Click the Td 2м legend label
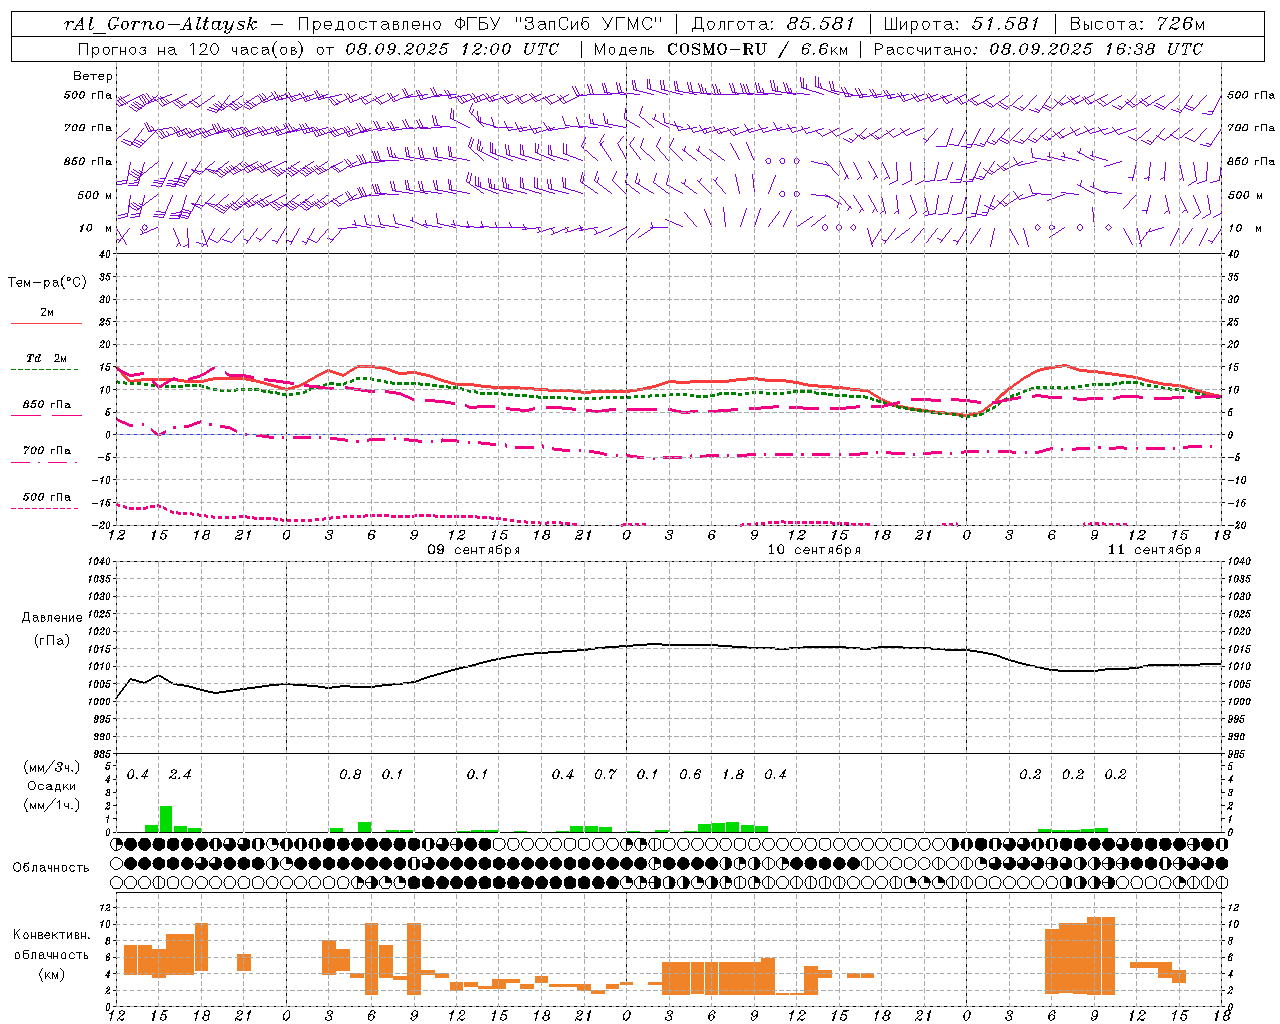 tap(47, 358)
